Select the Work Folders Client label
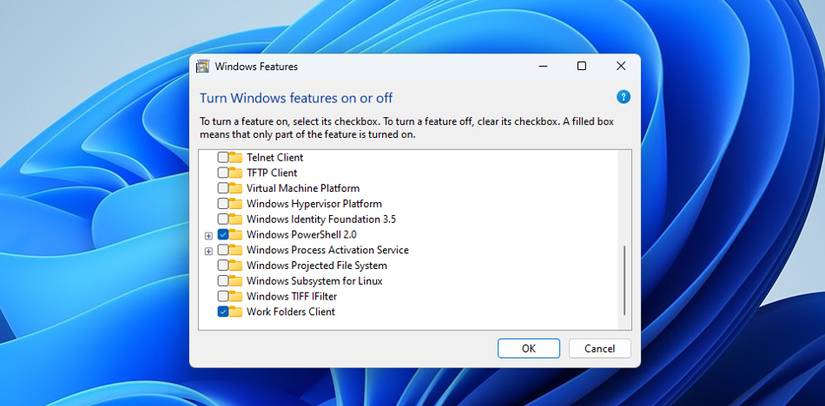 [x=290, y=312]
